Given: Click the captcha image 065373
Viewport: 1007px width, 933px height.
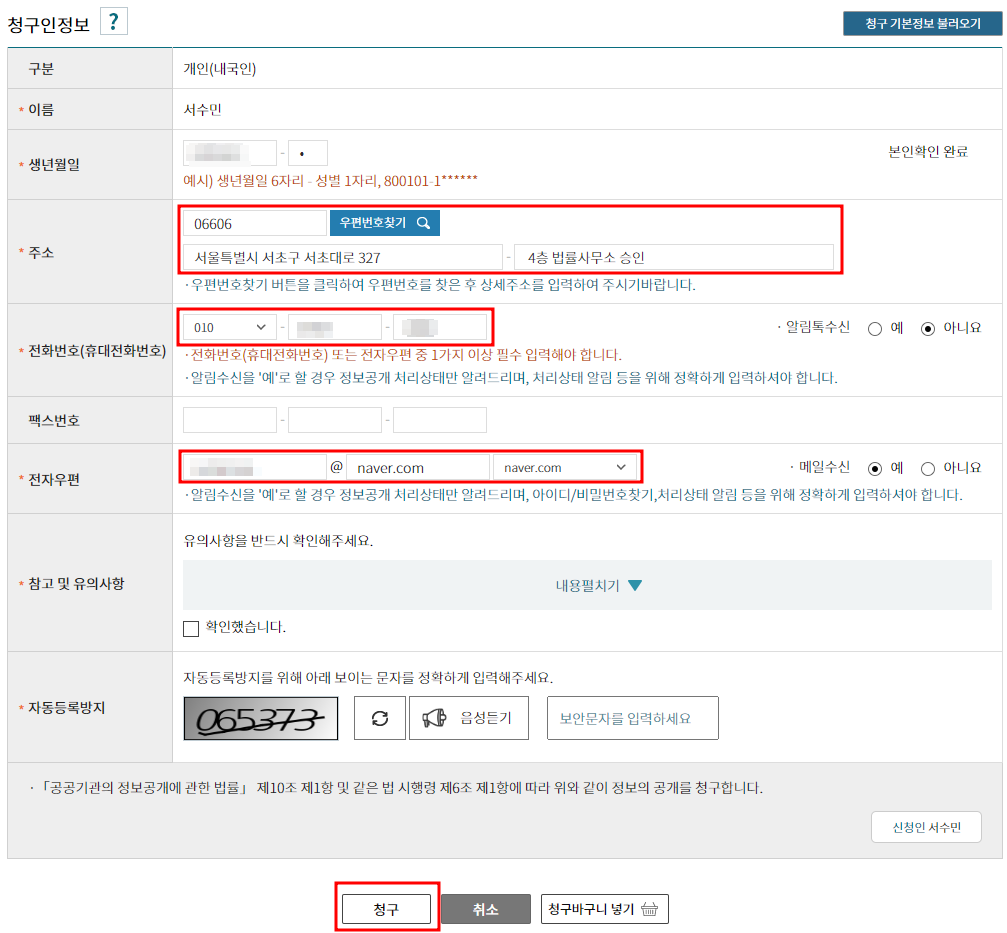Looking at the screenshot, I should click(261, 718).
